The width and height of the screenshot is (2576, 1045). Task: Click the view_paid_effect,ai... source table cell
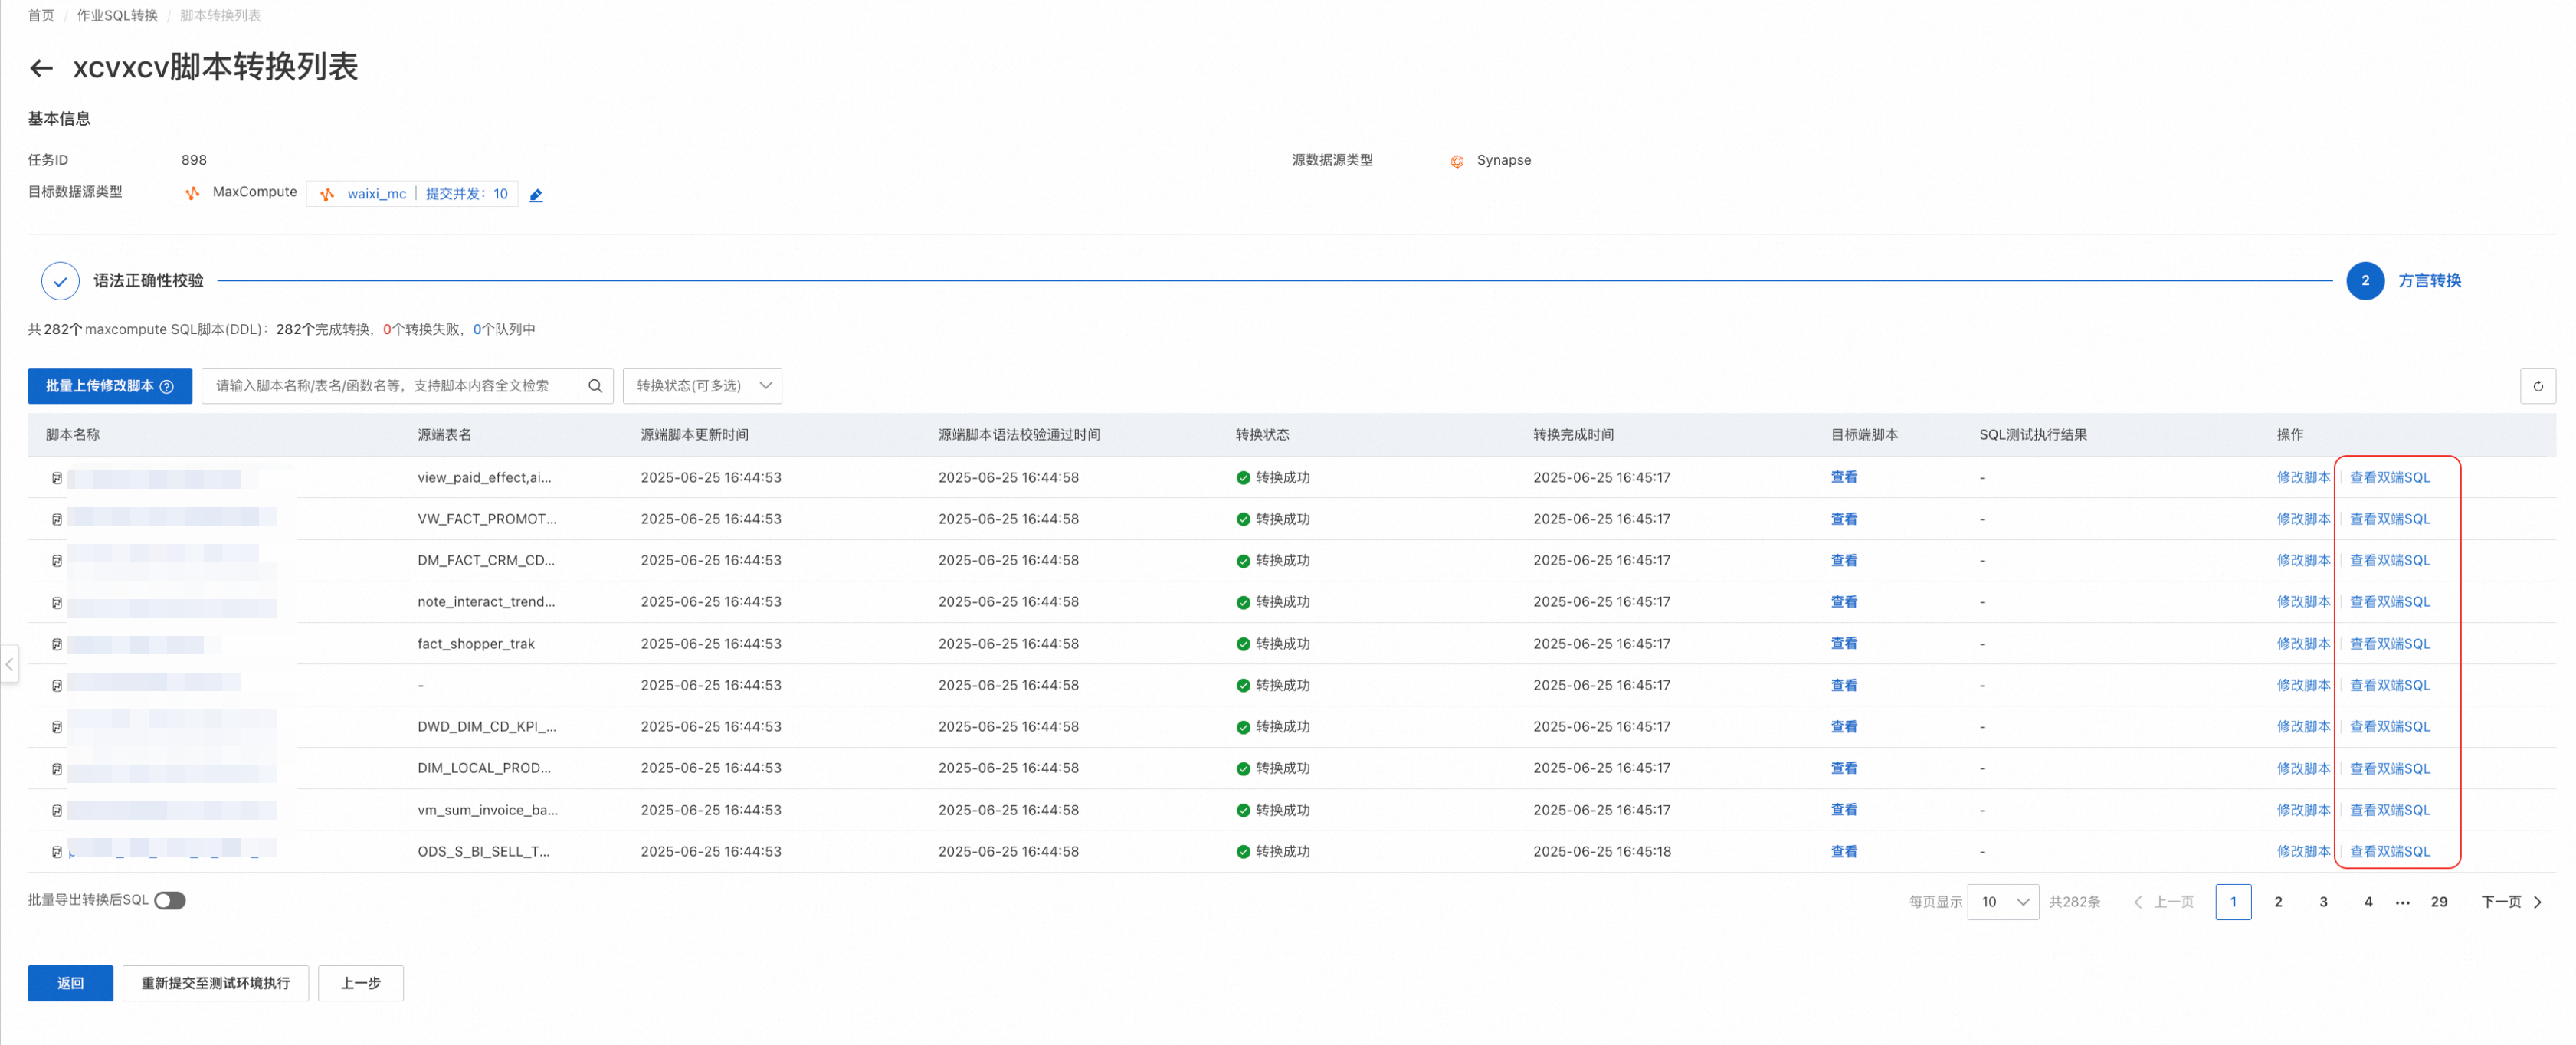point(484,478)
